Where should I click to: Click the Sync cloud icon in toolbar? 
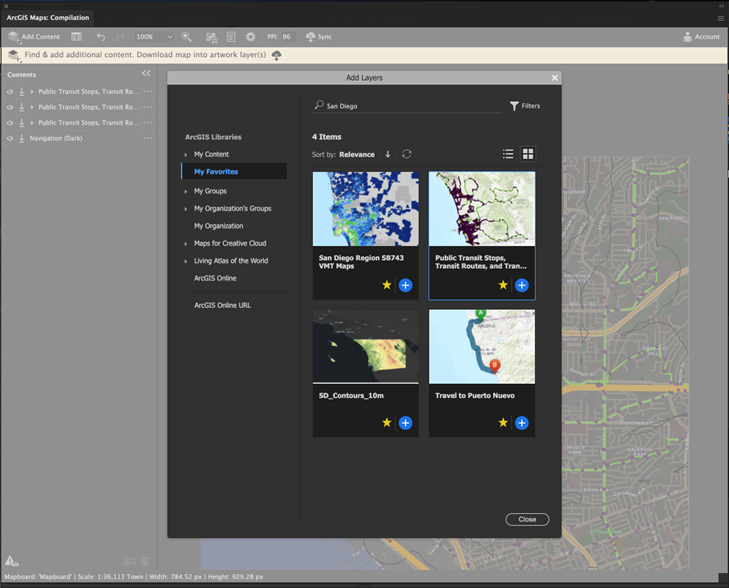pos(311,37)
